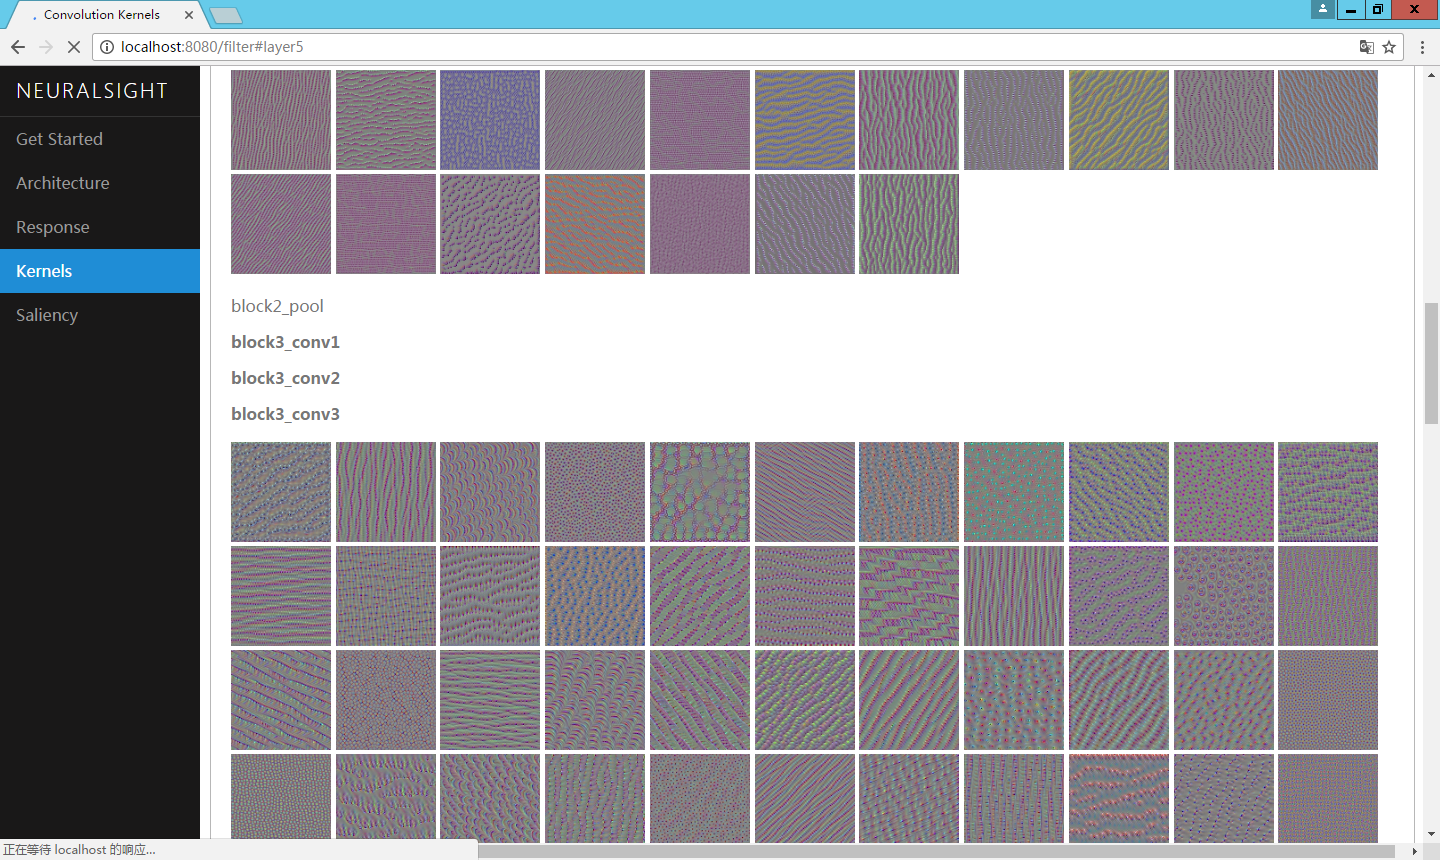Viewport: 1440px width, 860px height.
Task: Click the browser forward arrow
Action: (46, 47)
